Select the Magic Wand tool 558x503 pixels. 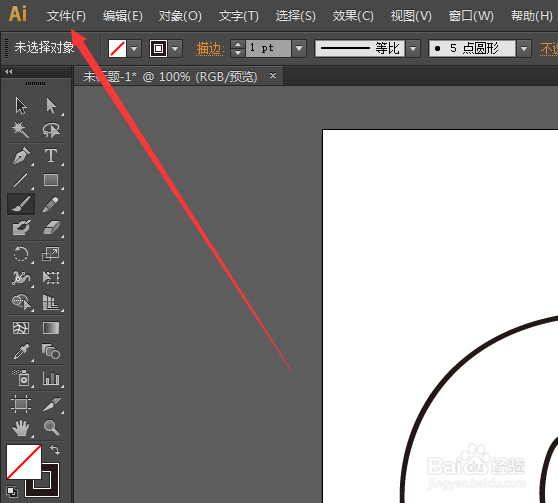coord(21,130)
